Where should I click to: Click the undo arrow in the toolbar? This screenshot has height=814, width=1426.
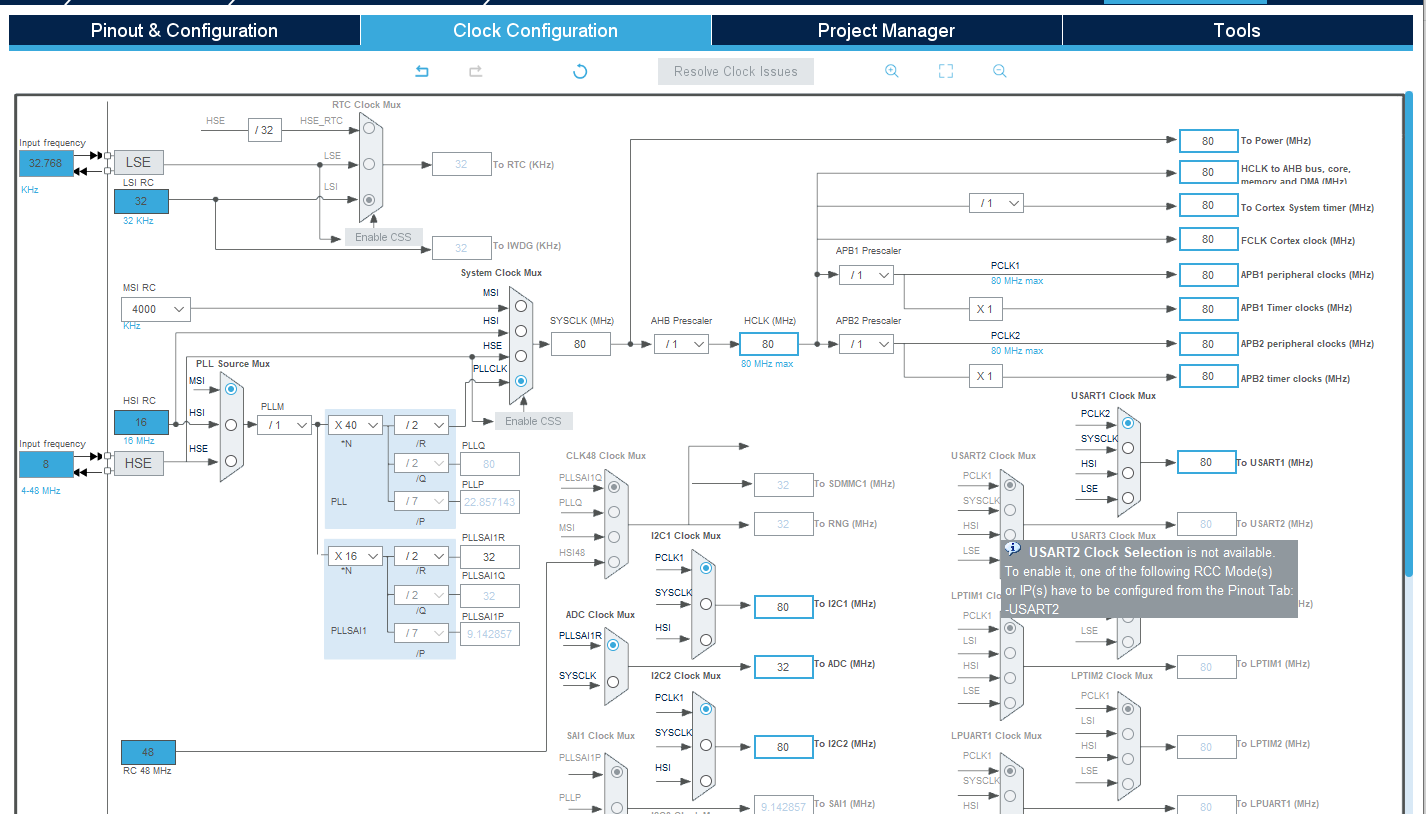coord(421,71)
